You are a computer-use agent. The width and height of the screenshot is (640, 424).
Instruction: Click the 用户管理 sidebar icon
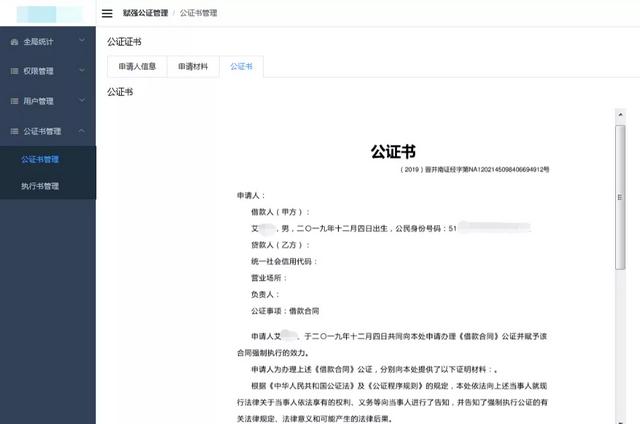click(x=12, y=101)
